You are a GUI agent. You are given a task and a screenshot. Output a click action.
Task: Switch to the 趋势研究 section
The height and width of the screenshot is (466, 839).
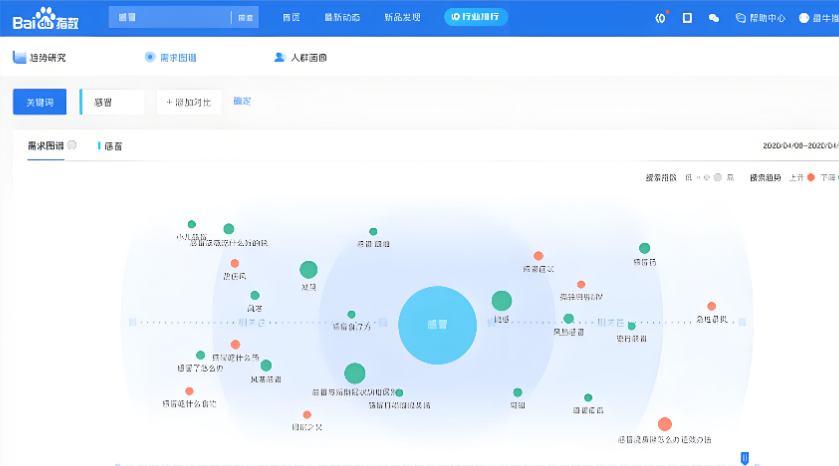pos(40,57)
